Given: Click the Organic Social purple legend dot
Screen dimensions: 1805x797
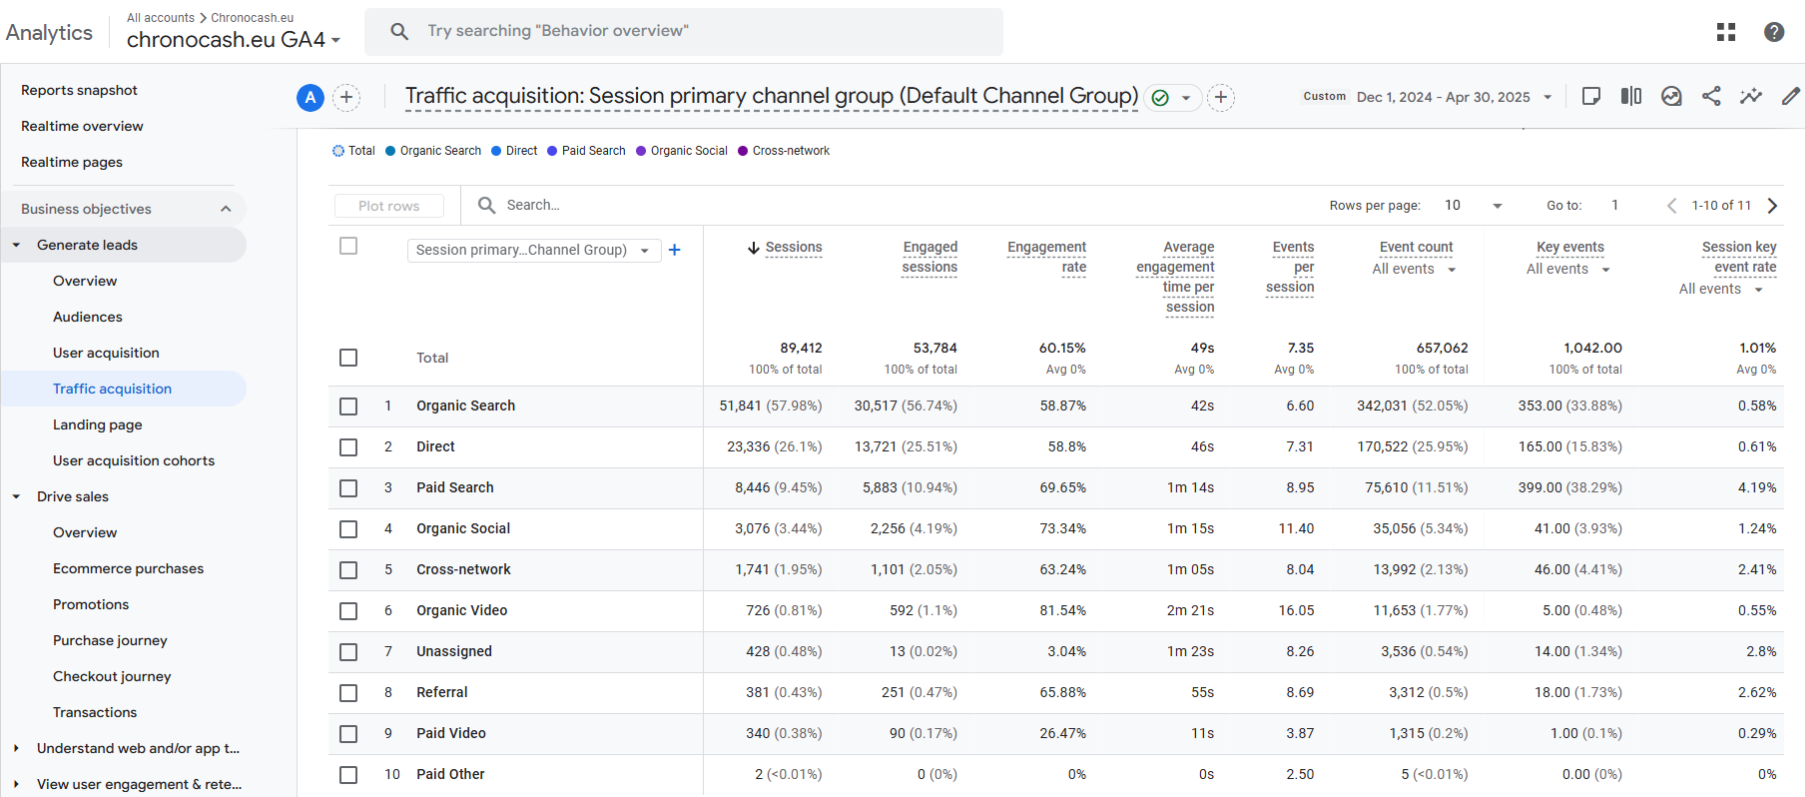Looking at the screenshot, I should 641,151.
